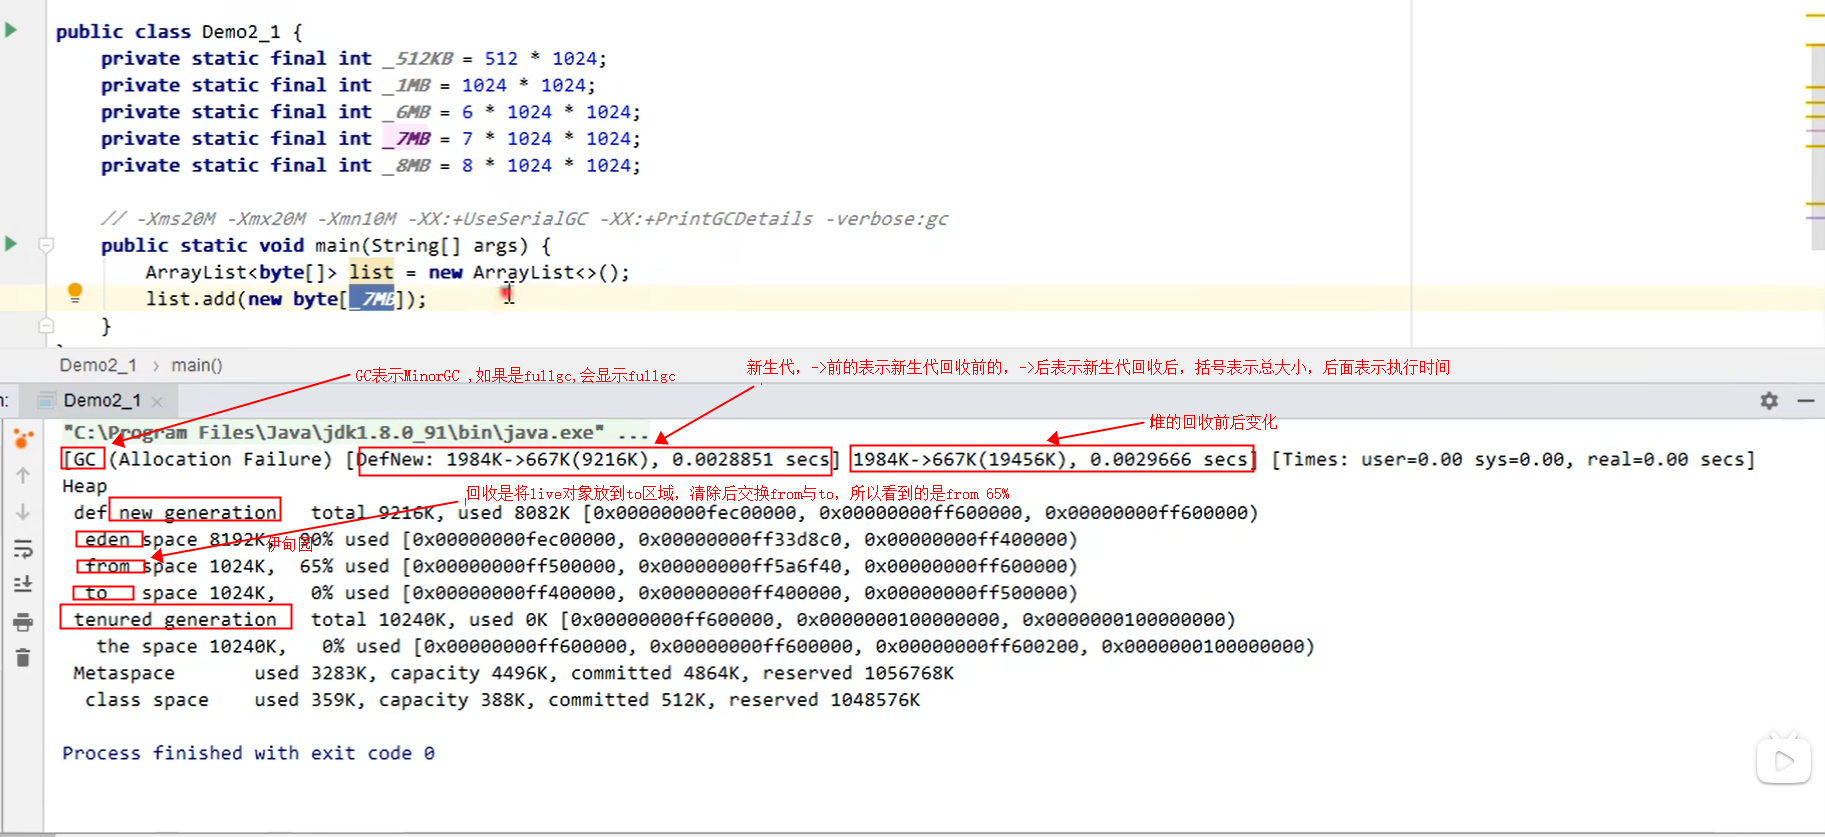1825x837 pixels.
Task: Click the run gutter arrow beside class Demo2_1
Action: pyautogui.click(x=11, y=30)
